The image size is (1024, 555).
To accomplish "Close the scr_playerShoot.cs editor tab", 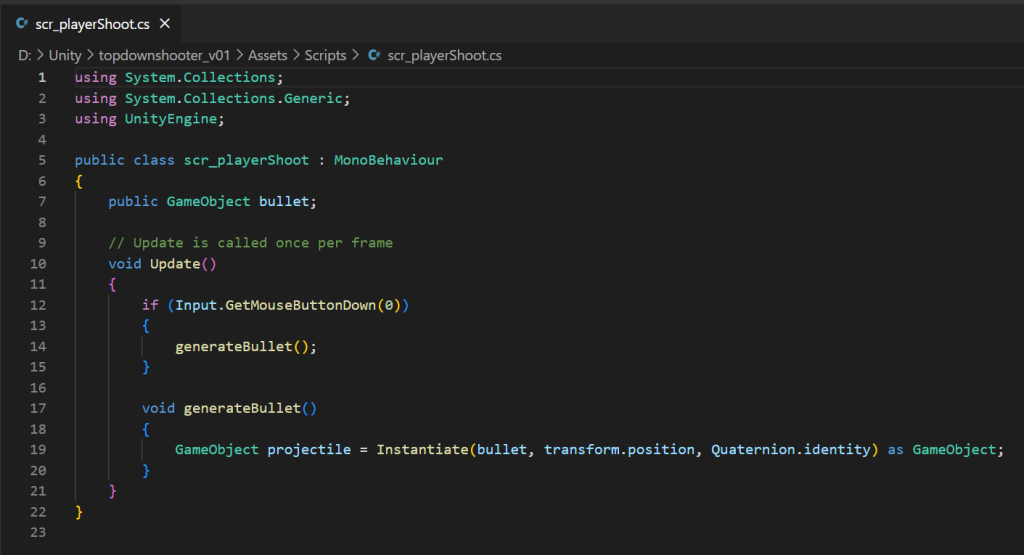I will [x=165, y=23].
